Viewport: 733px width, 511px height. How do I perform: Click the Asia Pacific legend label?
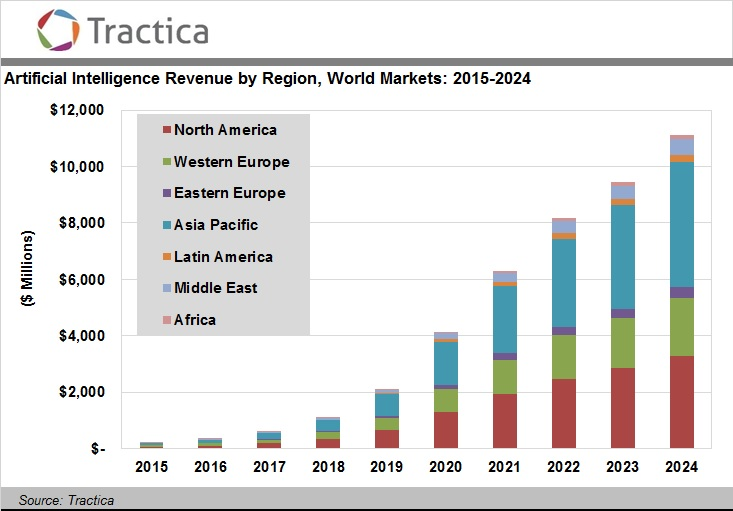[216, 225]
